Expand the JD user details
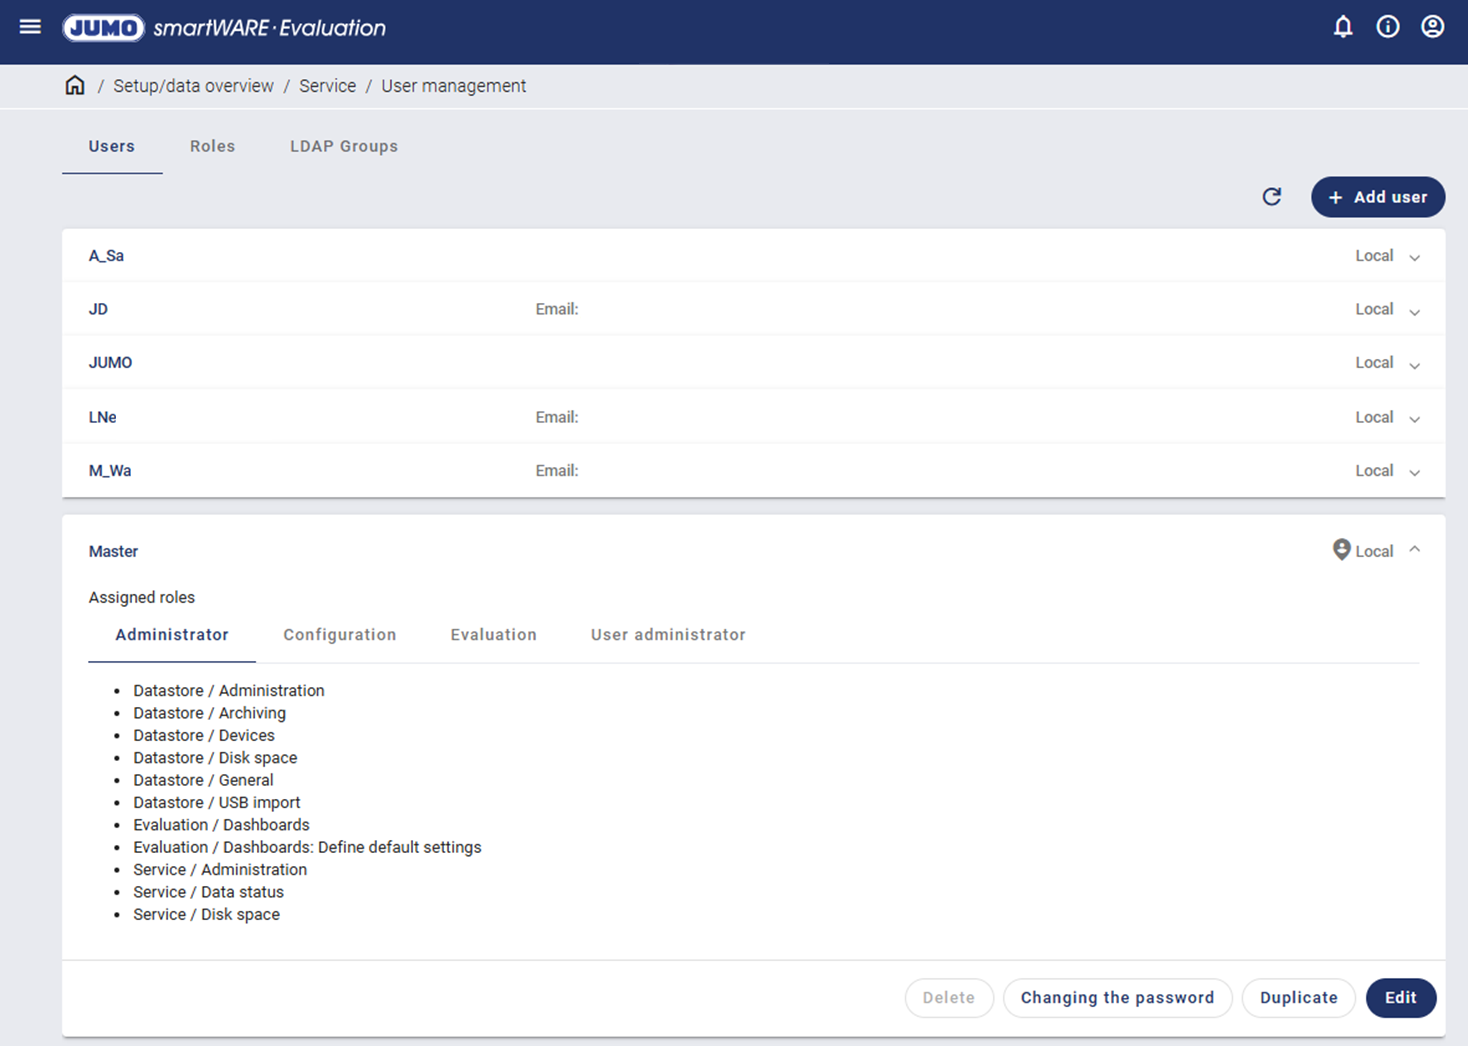 tap(1414, 311)
